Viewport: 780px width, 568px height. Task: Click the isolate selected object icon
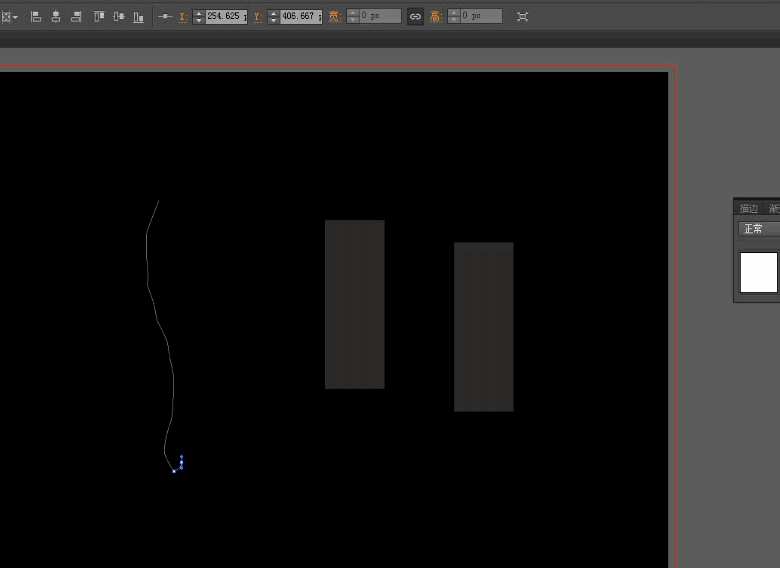click(x=522, y=16)
